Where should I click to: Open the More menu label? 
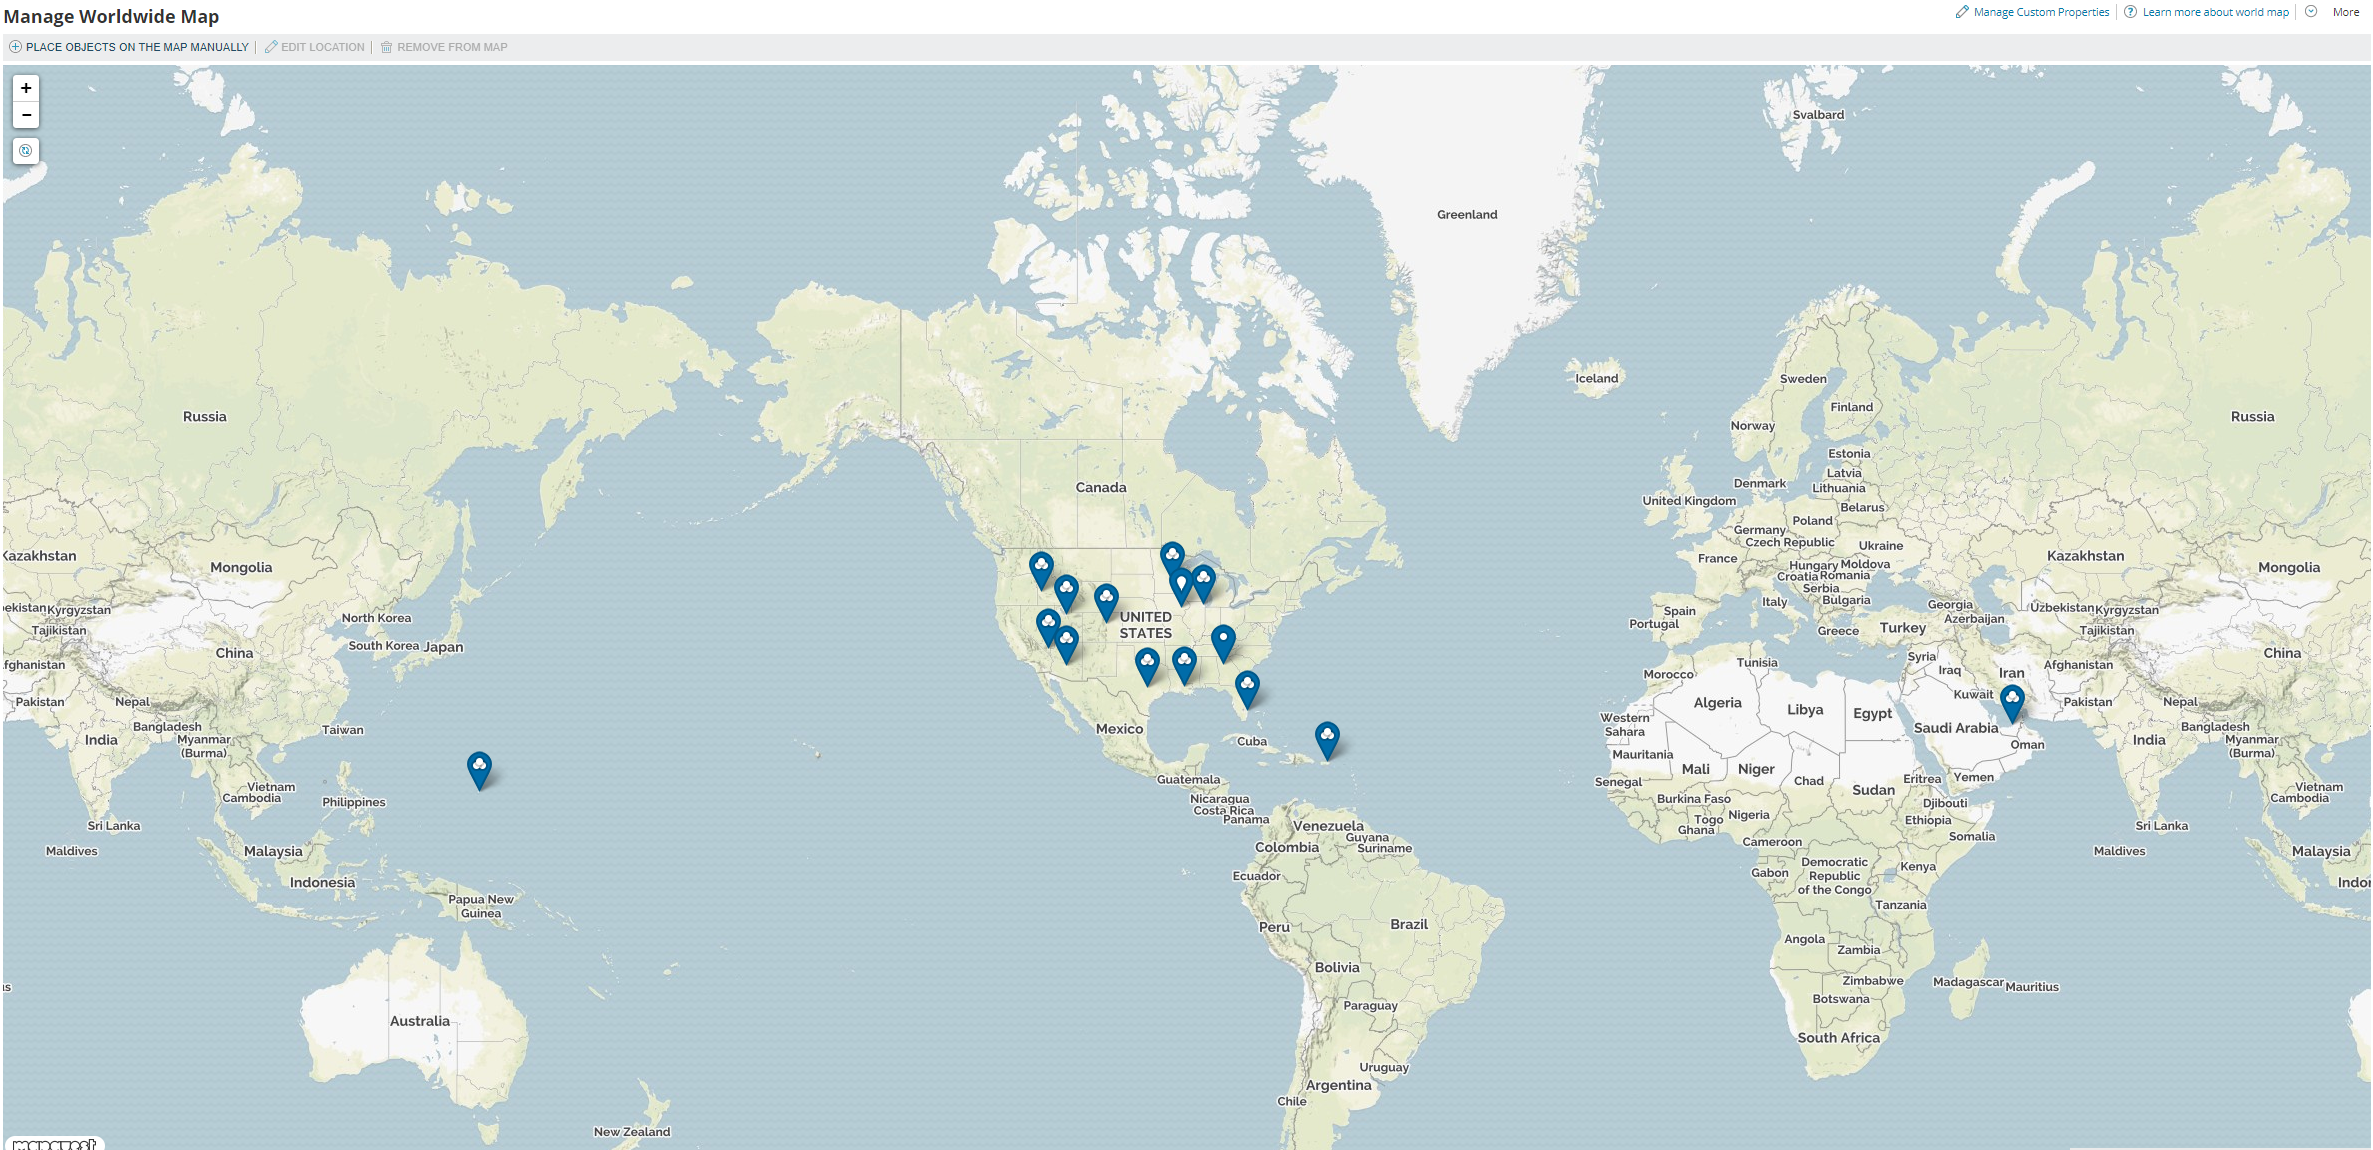(2345, 12)
